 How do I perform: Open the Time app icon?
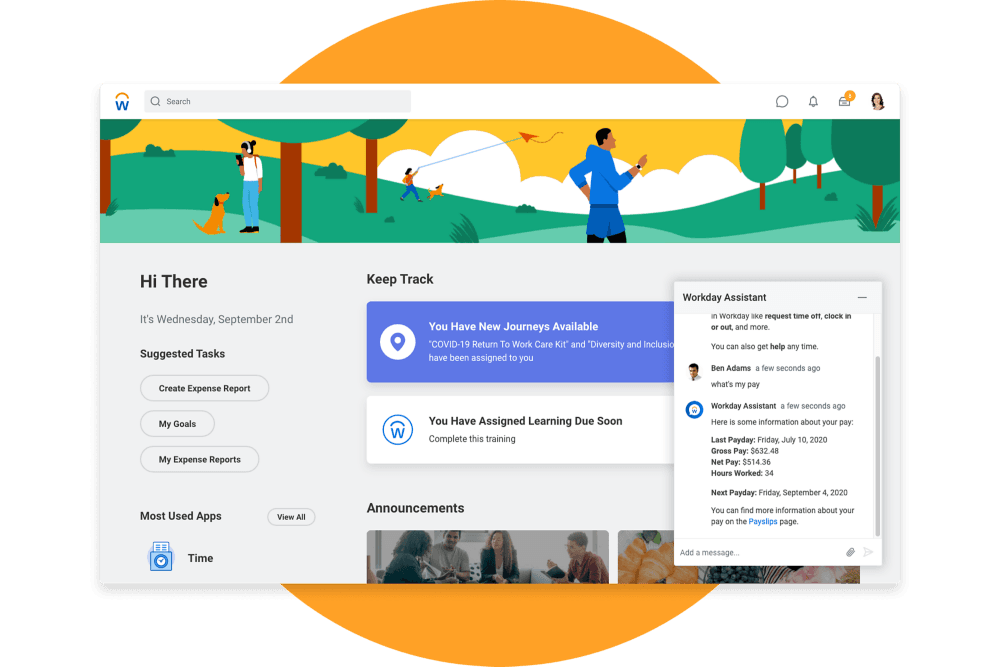161,557
